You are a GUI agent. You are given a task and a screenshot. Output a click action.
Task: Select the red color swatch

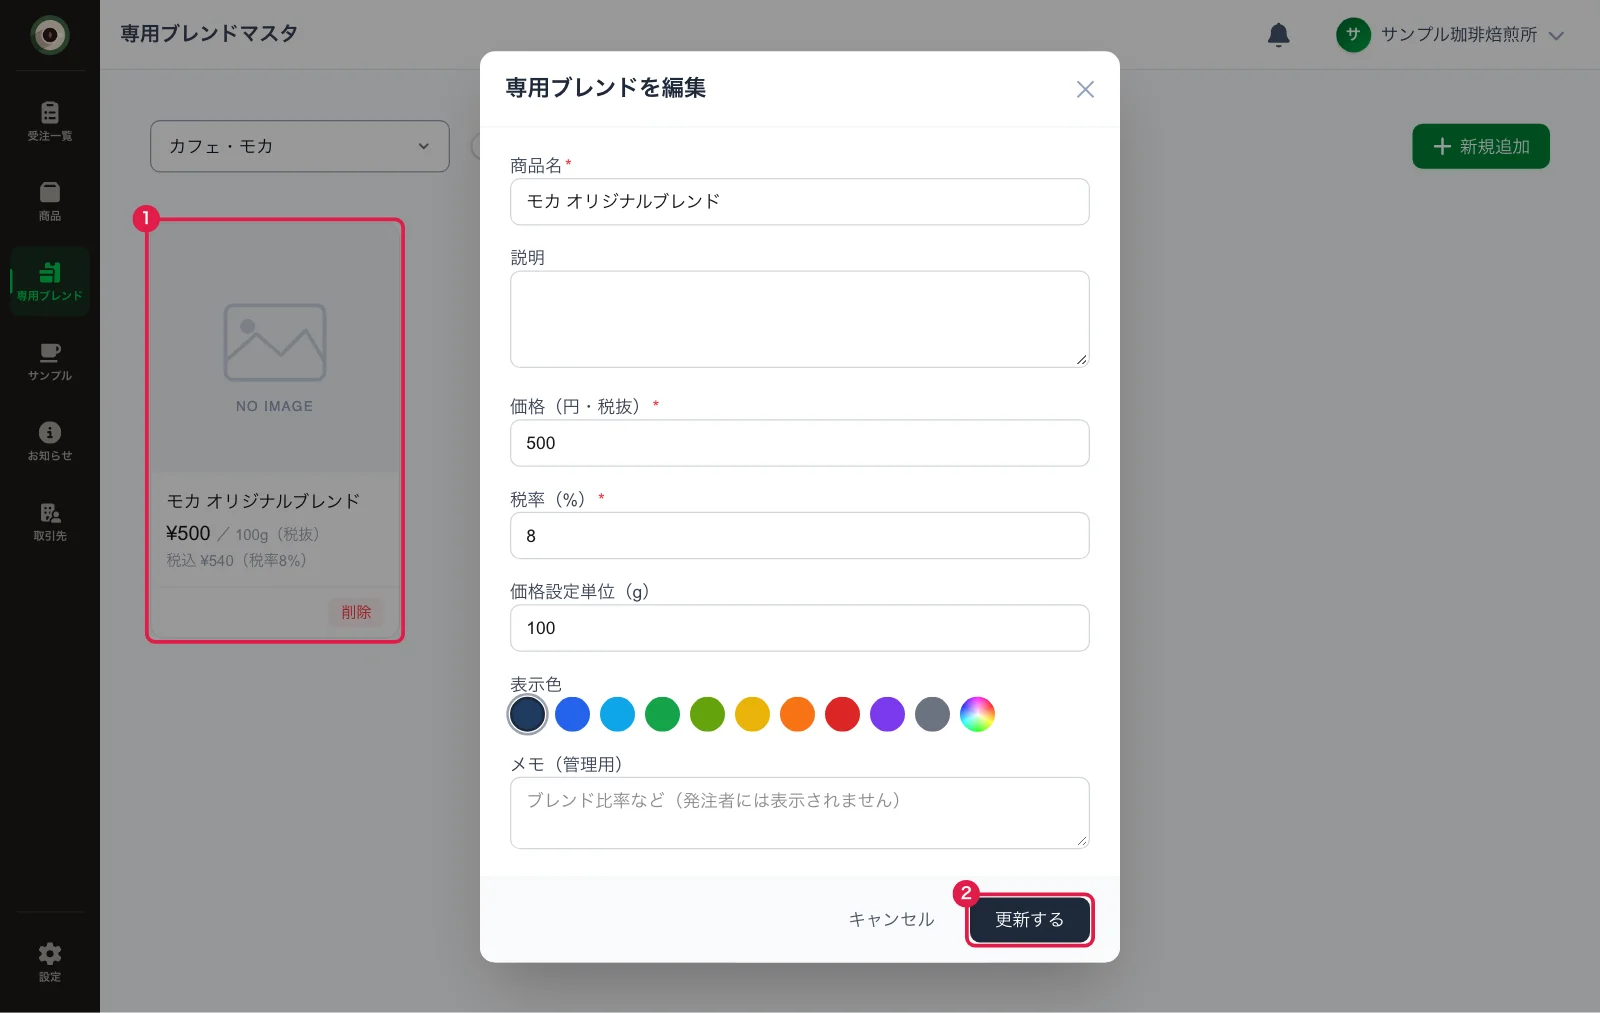click(842, 714)
